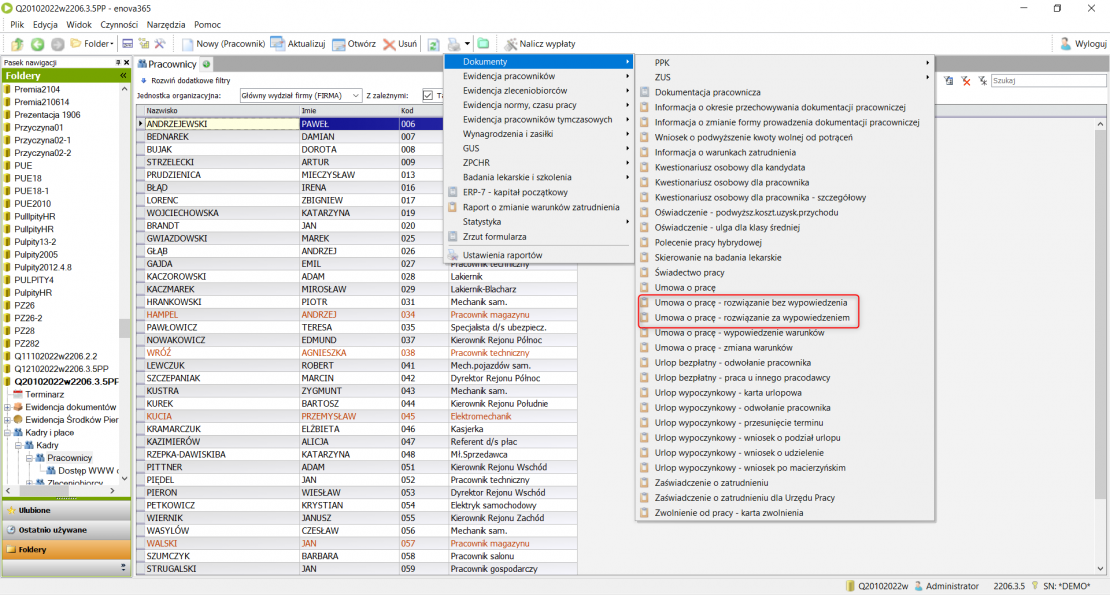Expand the Ewidencja dokumentów tree node
This screenshot has height=595, width=1110.
click(x=8, y=407)
